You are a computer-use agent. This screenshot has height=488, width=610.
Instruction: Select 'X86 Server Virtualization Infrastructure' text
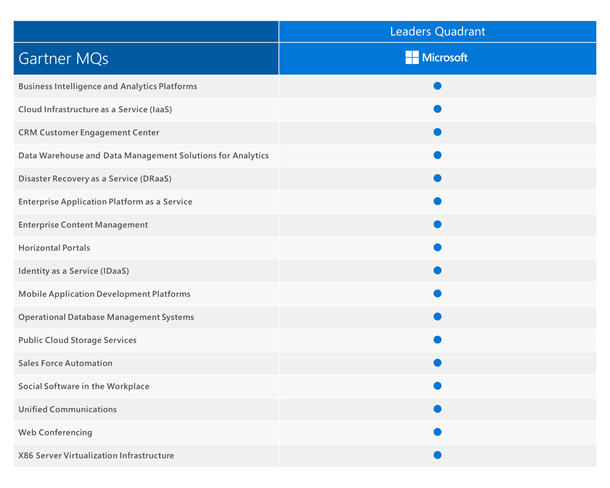click(x=96, y=455)
